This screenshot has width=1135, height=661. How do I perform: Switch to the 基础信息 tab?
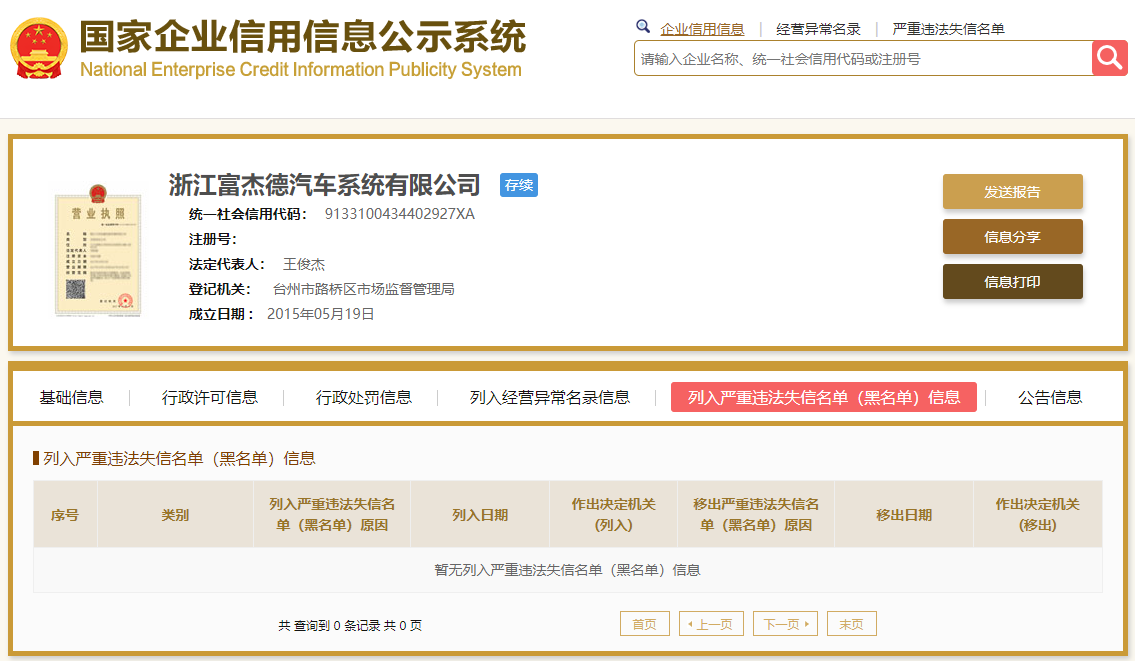pyautogui.click(x=71, y=397)
